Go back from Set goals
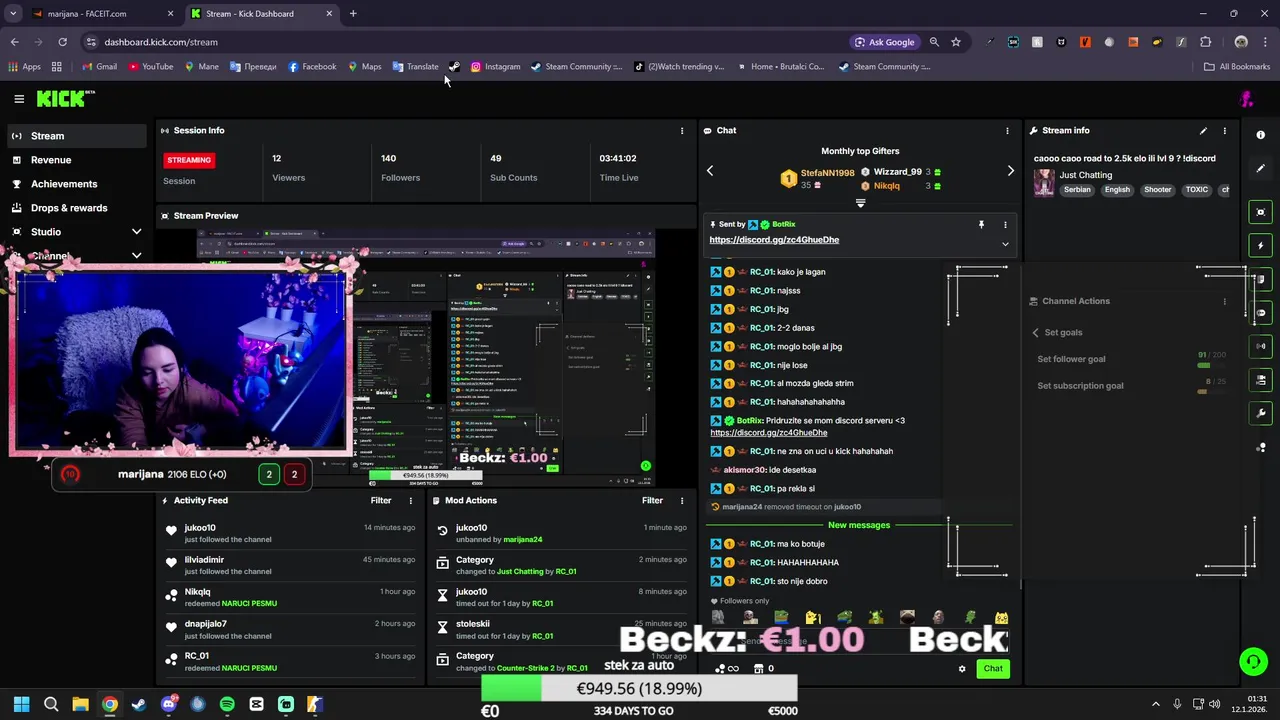1280x720 pixels. pyautogui.click(x=1036, y=333)
